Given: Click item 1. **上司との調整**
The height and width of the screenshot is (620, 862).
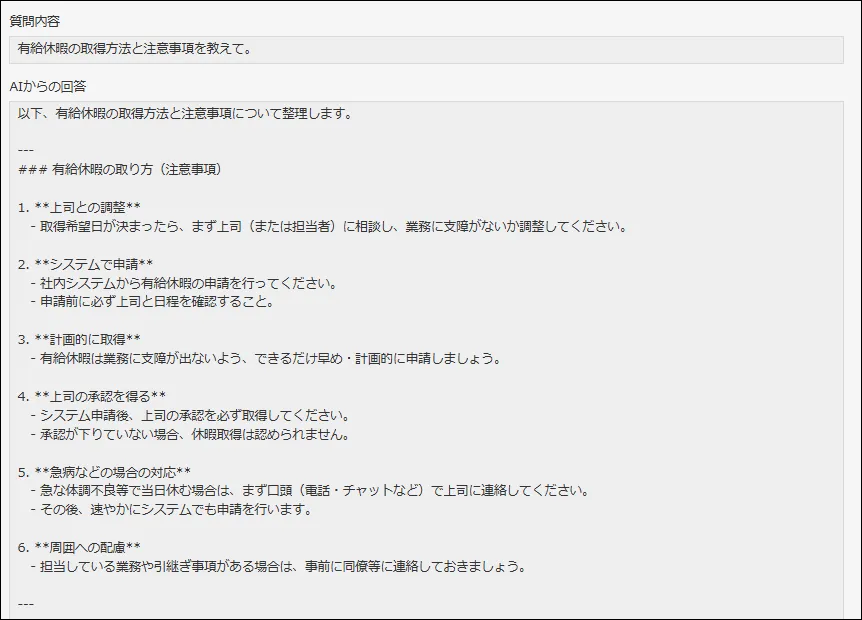Looking at the screenshot, I should pyautogui.click(x=79, y=207).
